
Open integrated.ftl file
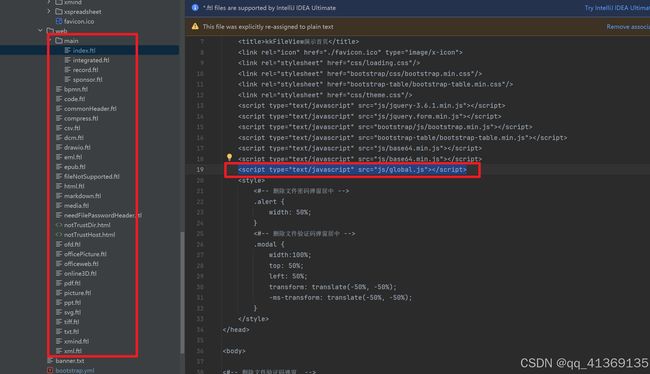tap(91, 60)
